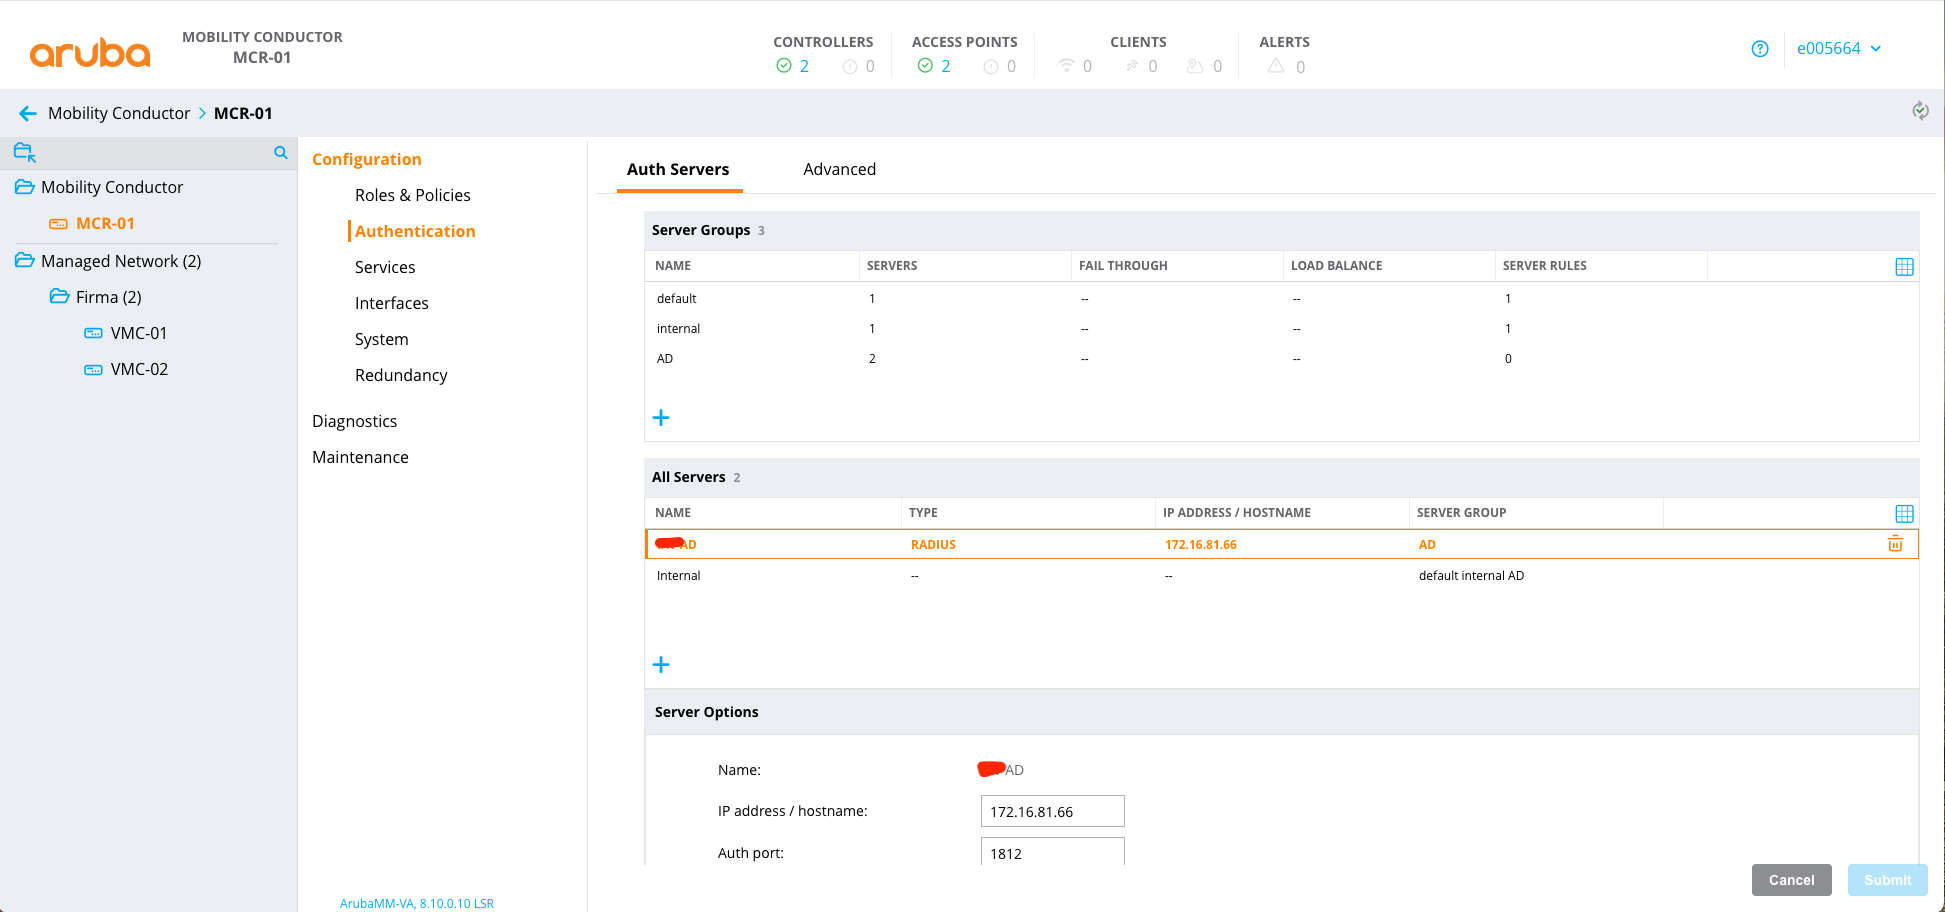Click the back arrow next to Mobility Conductor
The width and height of the screenshot is (1945, 912).
(28, 114)
